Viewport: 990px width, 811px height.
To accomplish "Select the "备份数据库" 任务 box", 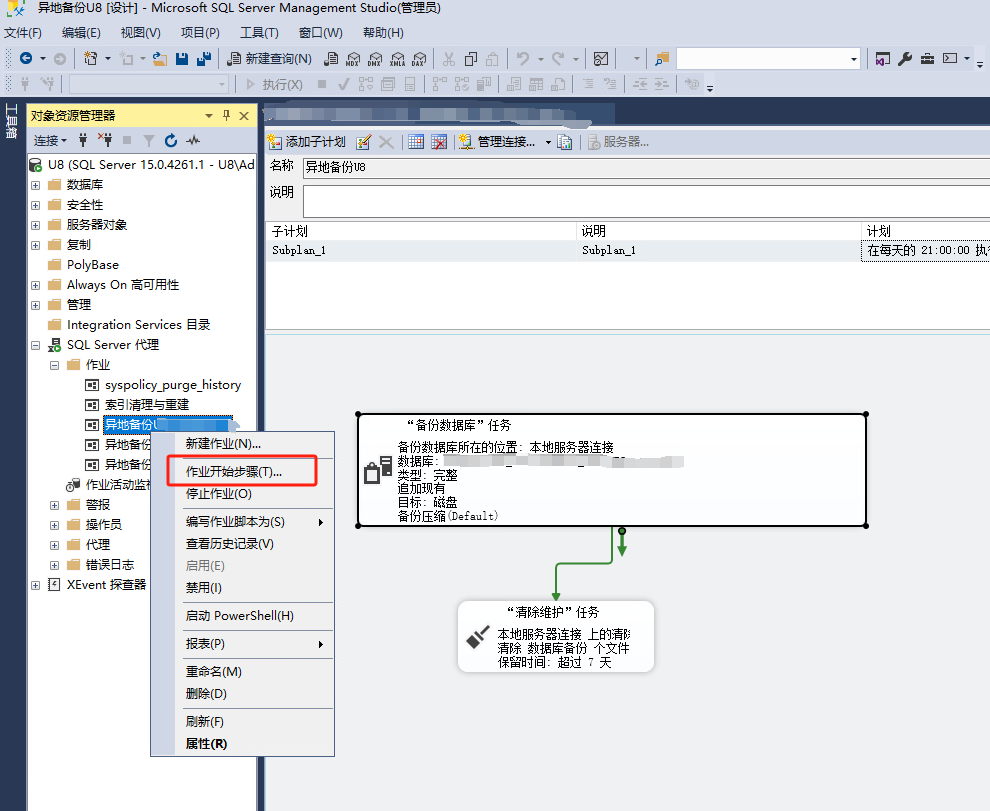I will (x=612, y=470).
